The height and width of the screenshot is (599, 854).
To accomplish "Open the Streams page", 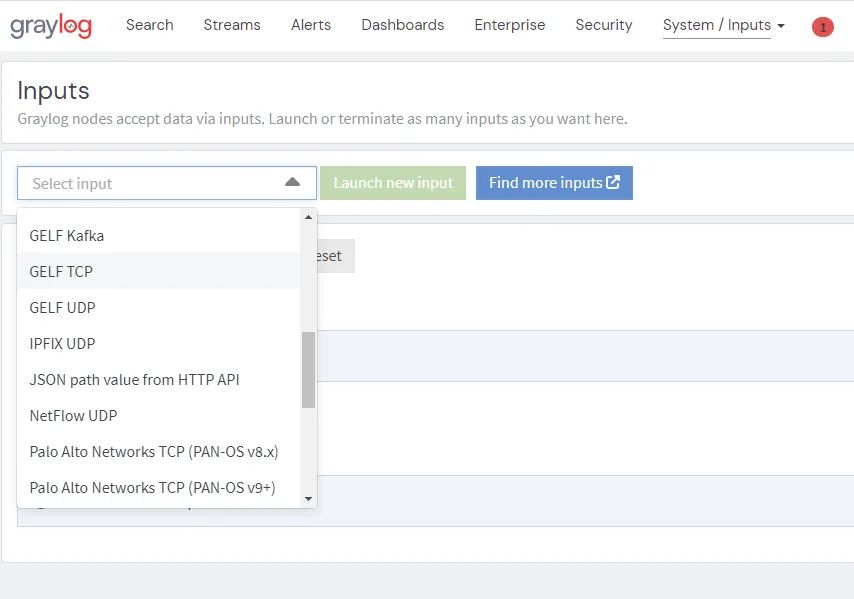I will click(x=231, y=25).
